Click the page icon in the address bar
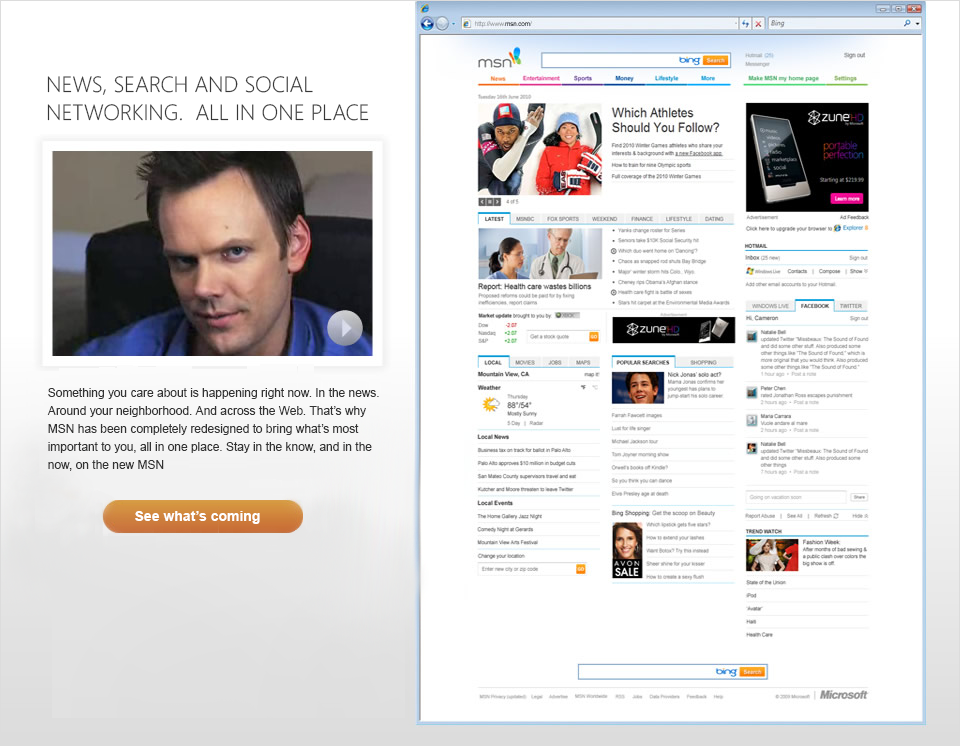Viewport: 960px width, 746px height. pos(467,24)
